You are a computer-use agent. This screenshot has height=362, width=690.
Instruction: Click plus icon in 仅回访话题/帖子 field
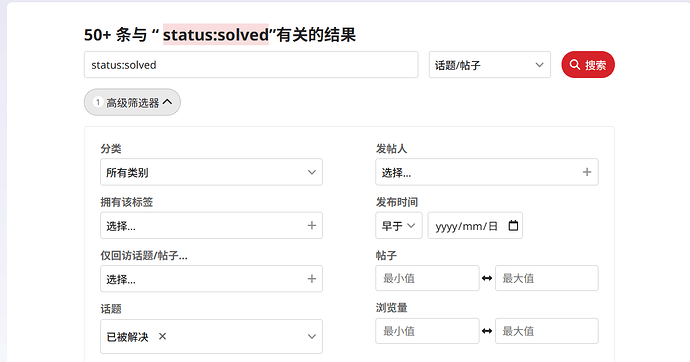click(x=312, y=278)
